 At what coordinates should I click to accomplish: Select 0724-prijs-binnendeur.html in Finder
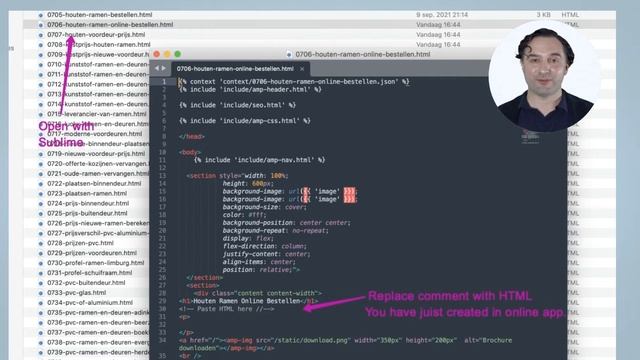(x=88, y=203)
